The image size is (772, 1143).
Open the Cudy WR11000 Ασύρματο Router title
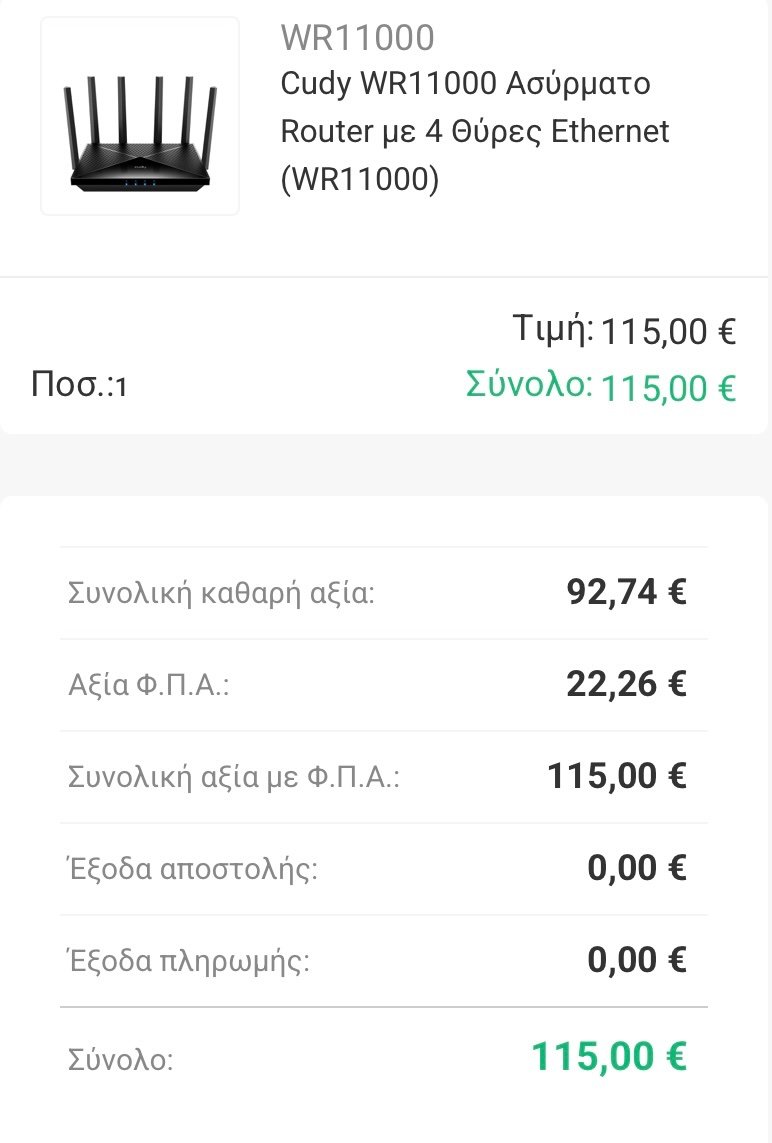tap(475, 131)
